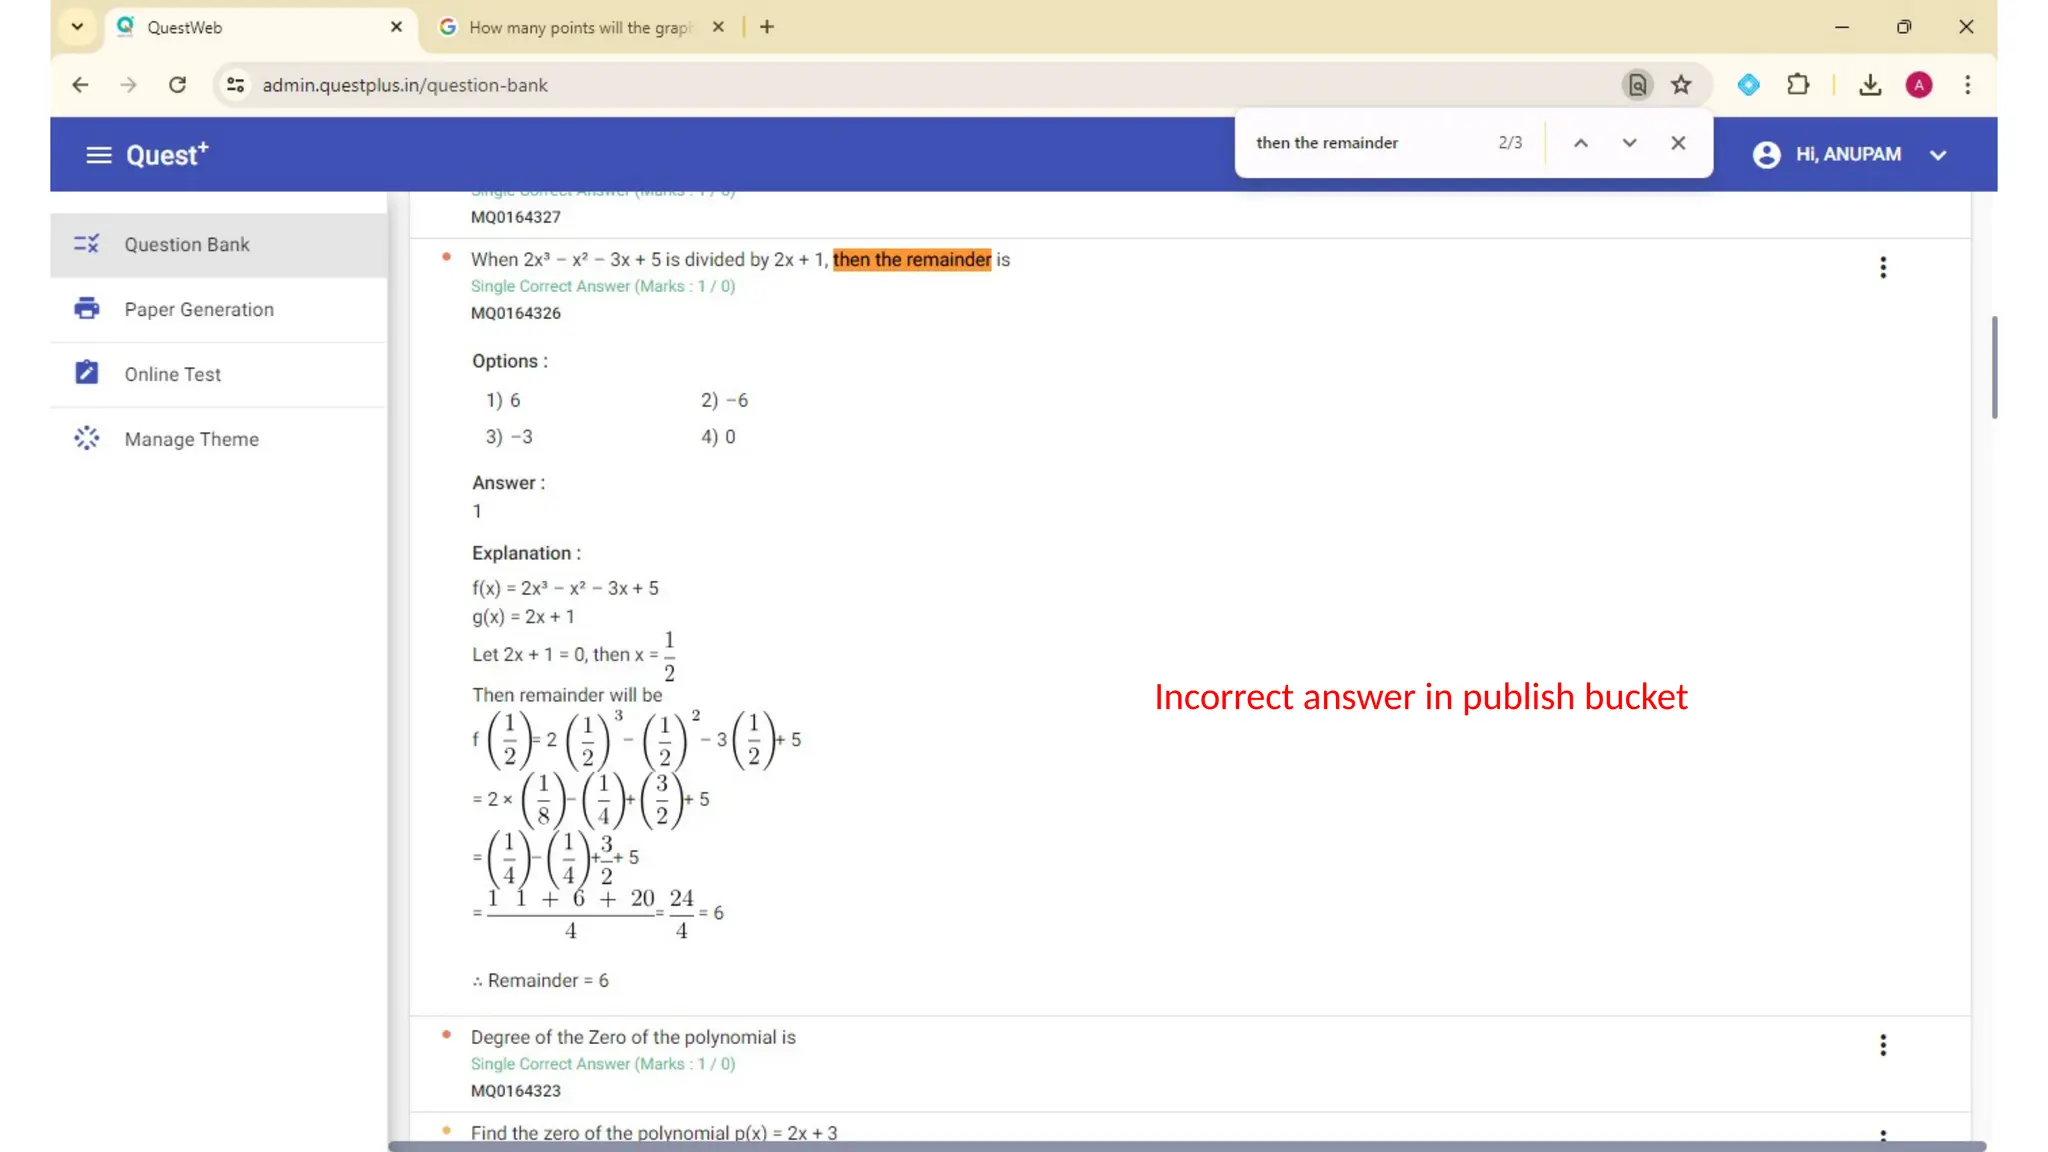The image size is (2048, 1152).
Task: Select Online Test in sidebar
Action: [x=172, y=374]
